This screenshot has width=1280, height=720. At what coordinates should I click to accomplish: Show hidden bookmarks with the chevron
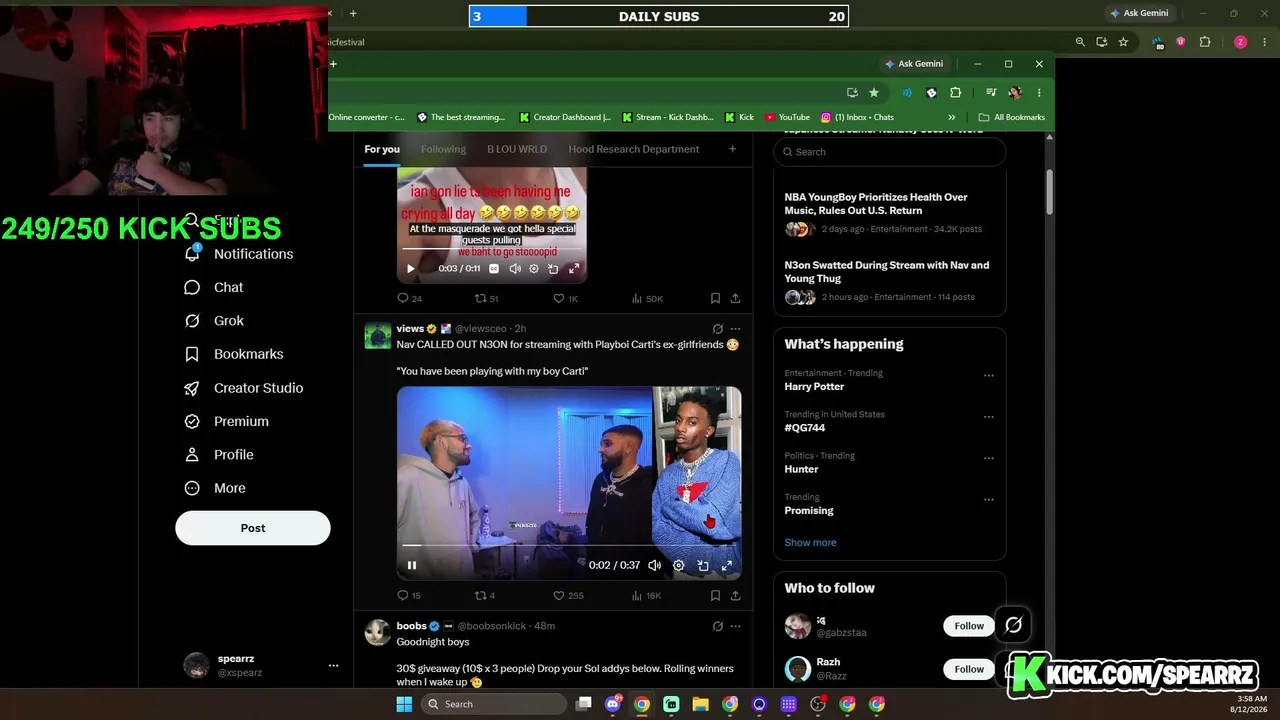pyautogui.click(x=952, y=117)
